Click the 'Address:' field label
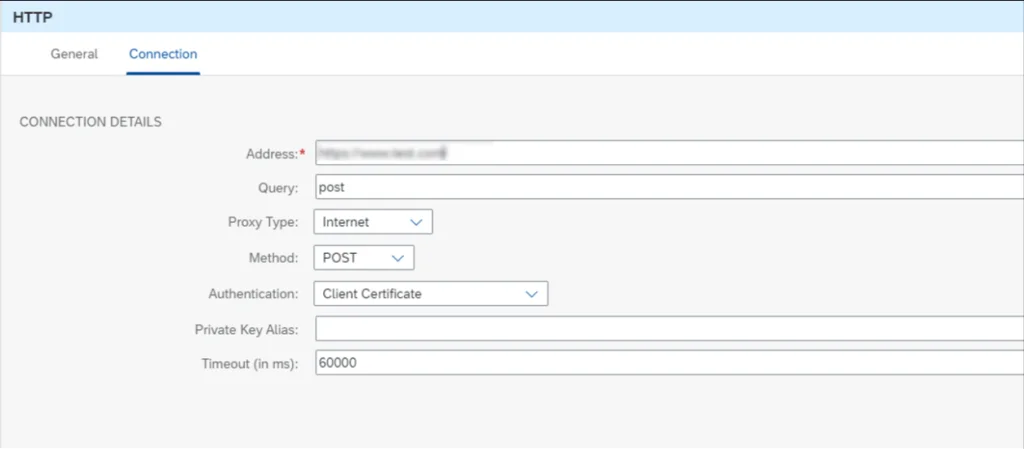The height and width of the screenshot is (449, 1024). click(271, 153)
